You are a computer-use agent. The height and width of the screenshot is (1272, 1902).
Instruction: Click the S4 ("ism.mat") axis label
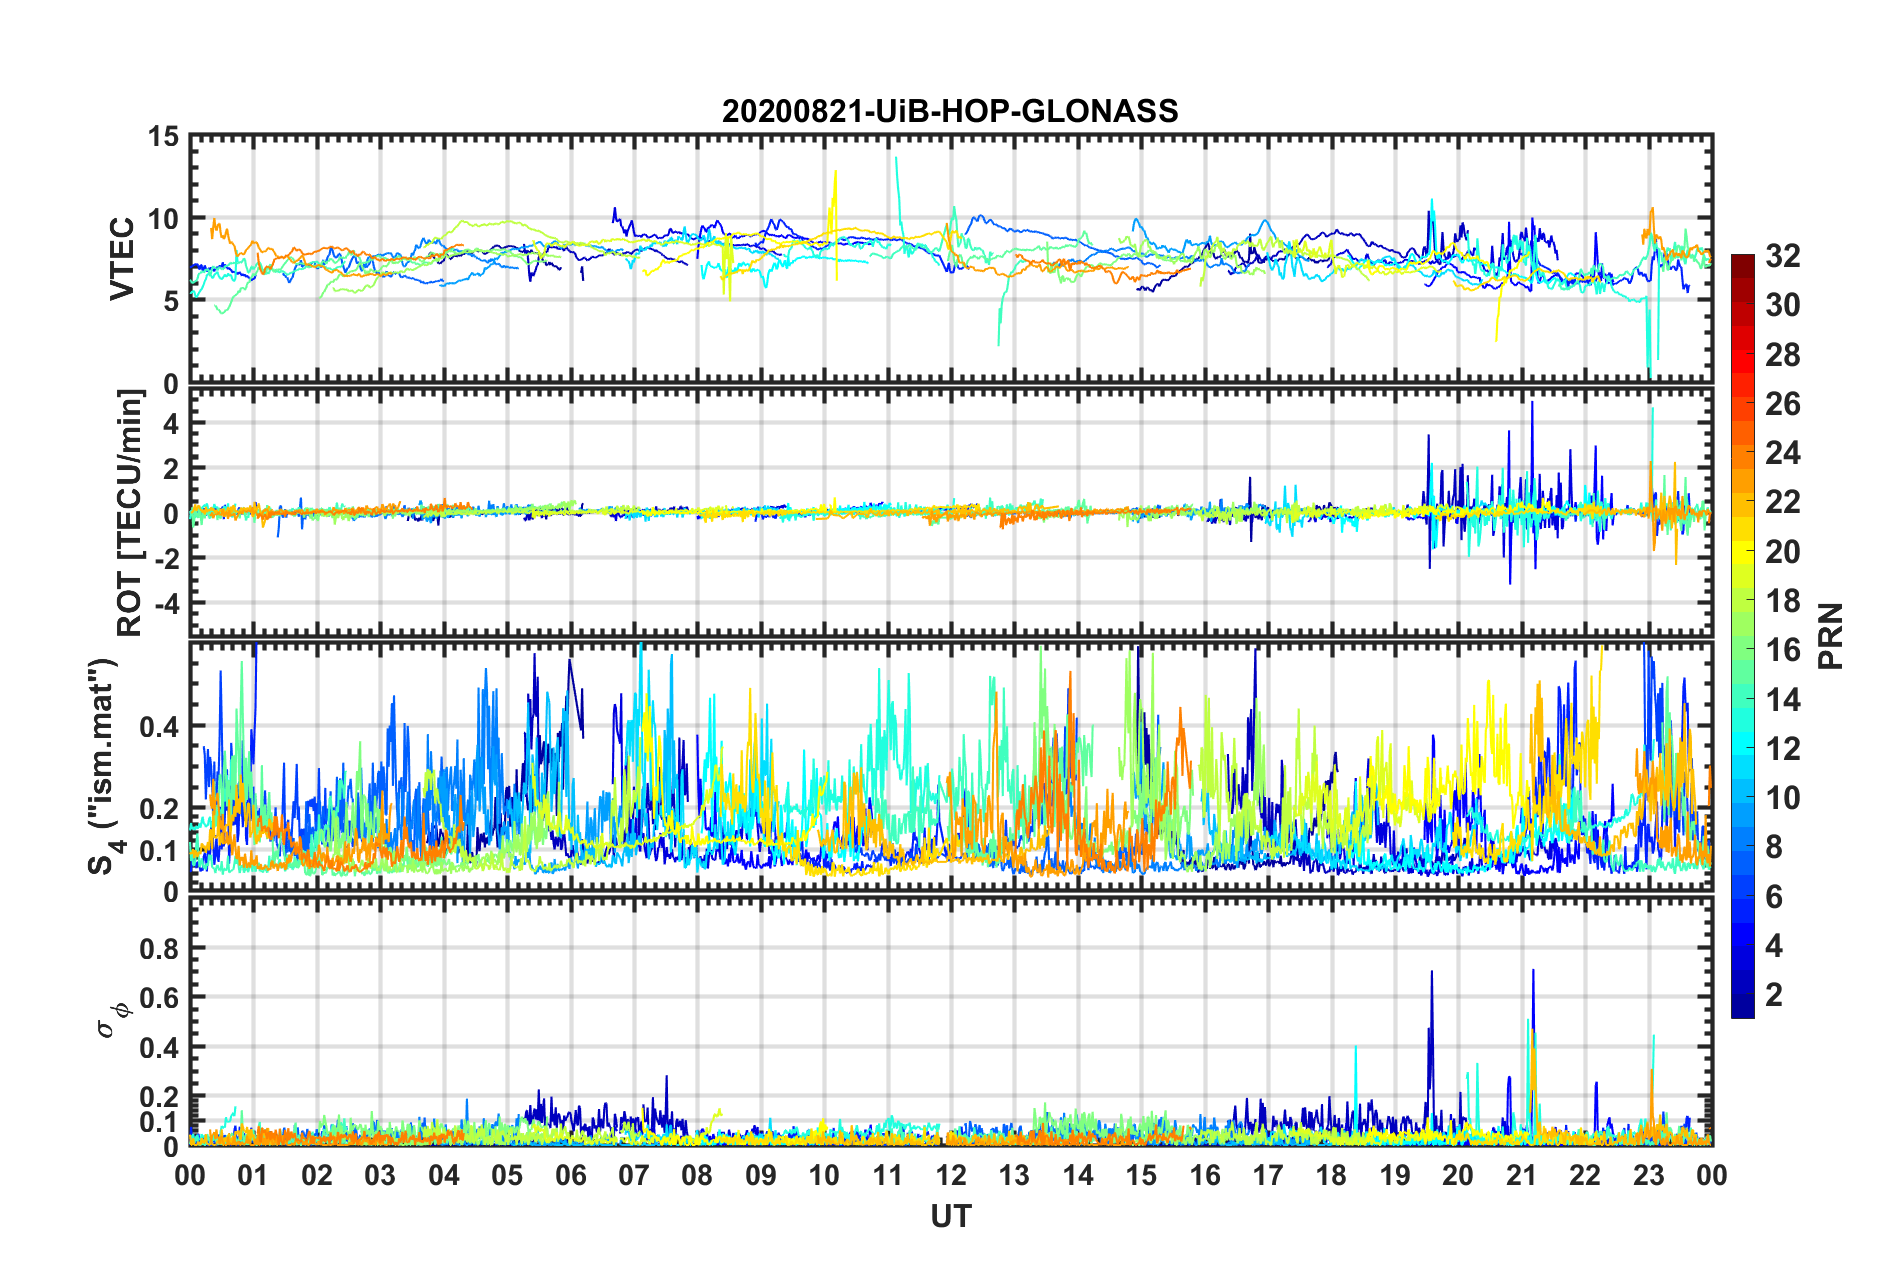103,766
